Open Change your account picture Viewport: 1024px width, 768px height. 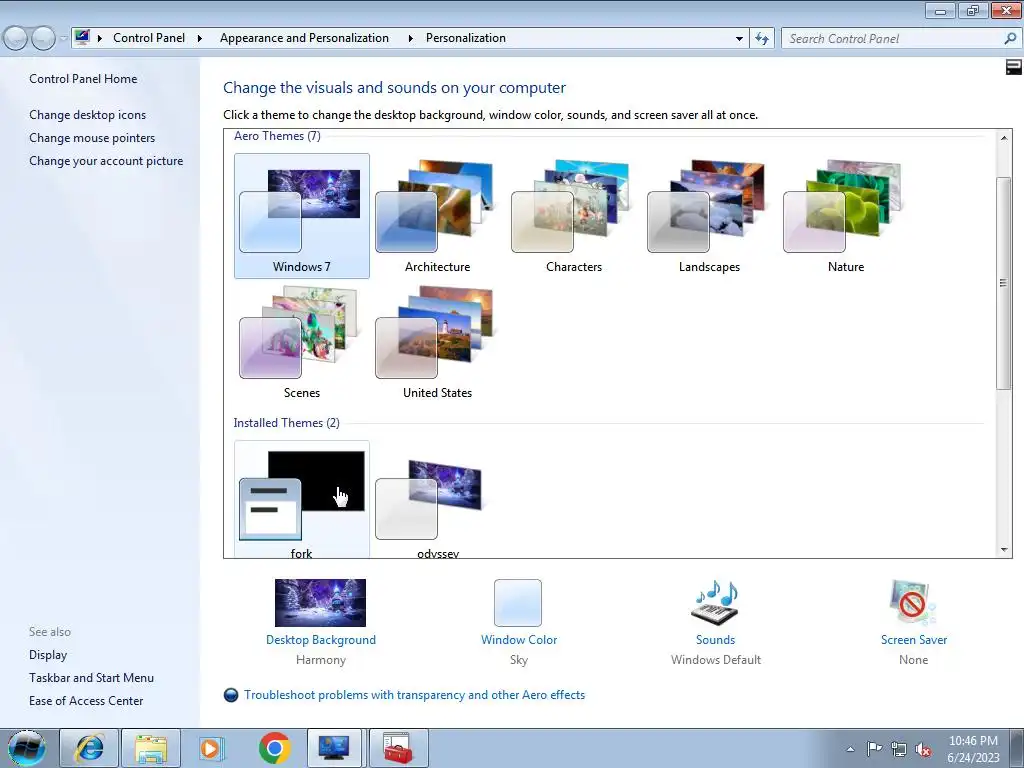[x=106, y=161]
